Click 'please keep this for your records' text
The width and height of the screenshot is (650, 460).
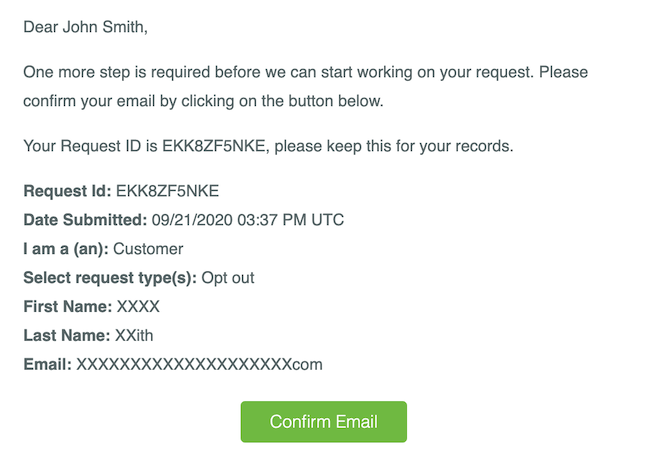coord(394,146)
